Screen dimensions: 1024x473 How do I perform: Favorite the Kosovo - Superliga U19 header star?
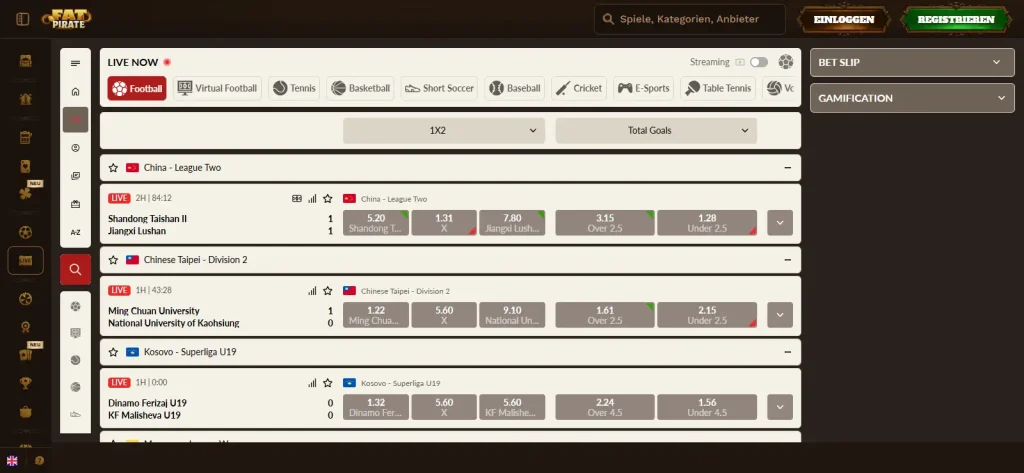(x=113, y=352)
